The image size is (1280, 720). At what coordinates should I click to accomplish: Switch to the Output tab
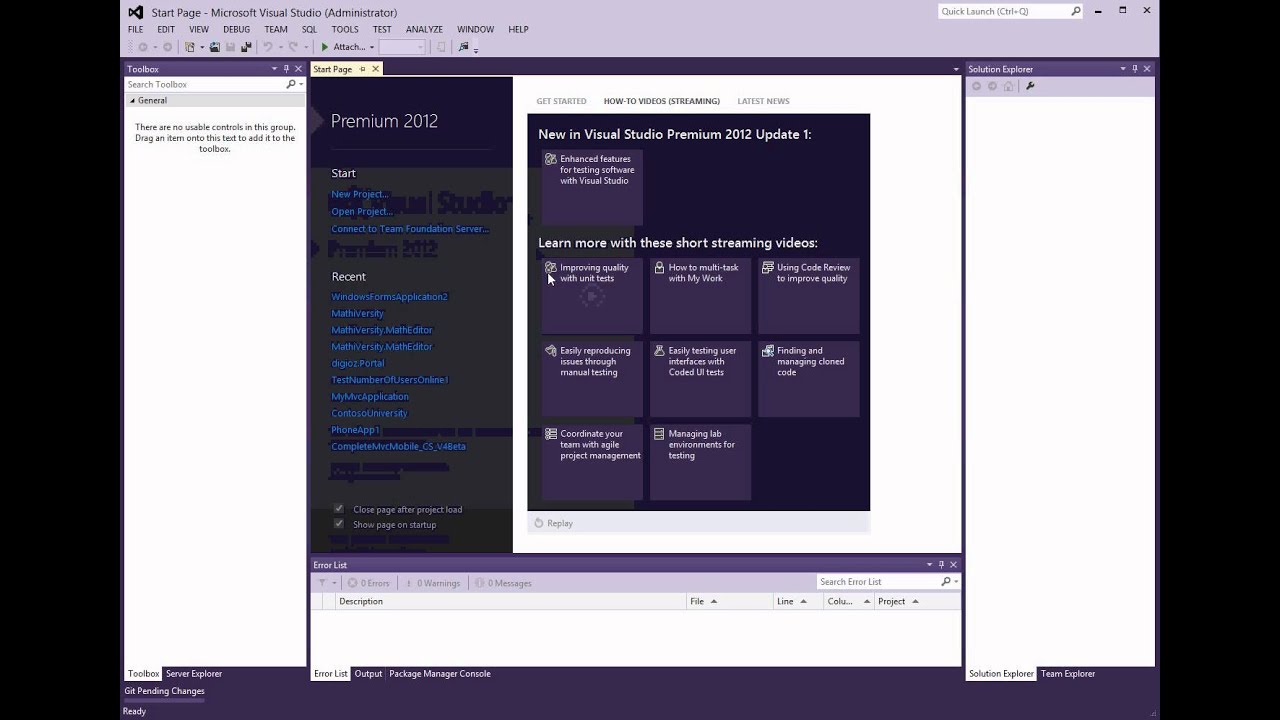tap(368, 674)
